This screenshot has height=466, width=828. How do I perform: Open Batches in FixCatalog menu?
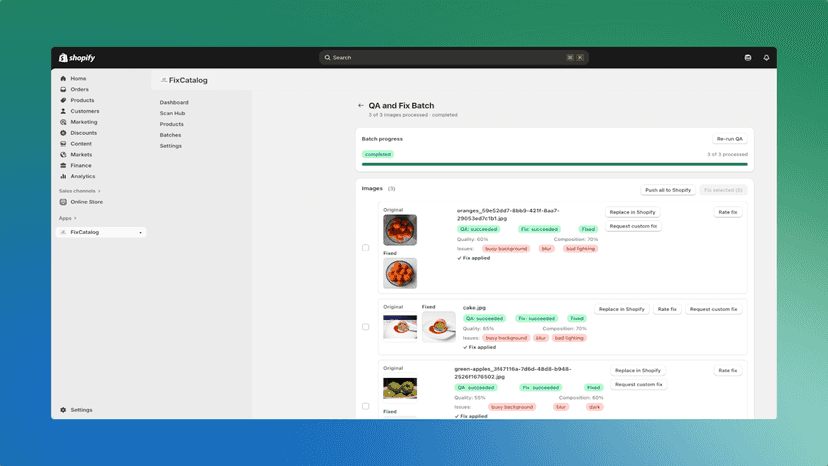coord(171,135)
